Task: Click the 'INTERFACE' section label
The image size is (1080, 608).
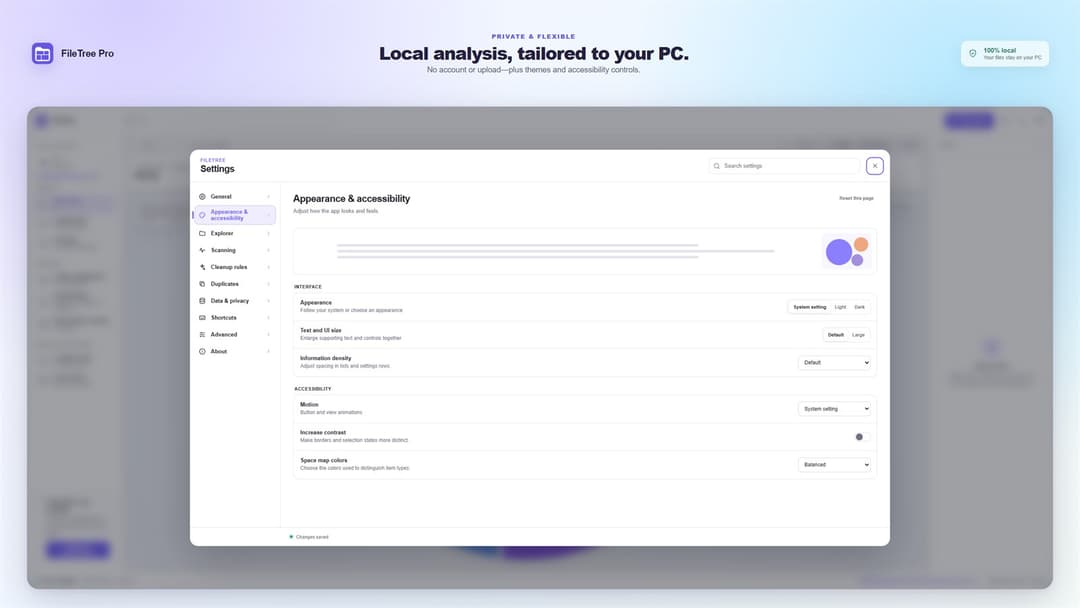Action: tap(308, 286)
